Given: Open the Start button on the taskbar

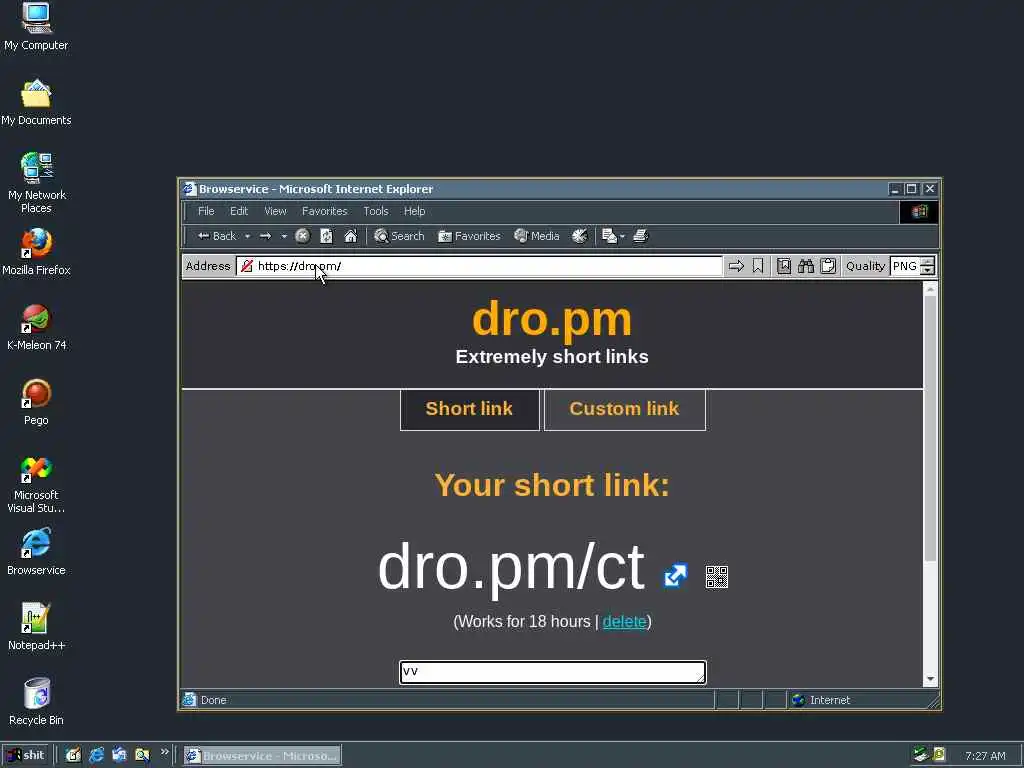Looking at the screenshot, I should click(25, 756).
